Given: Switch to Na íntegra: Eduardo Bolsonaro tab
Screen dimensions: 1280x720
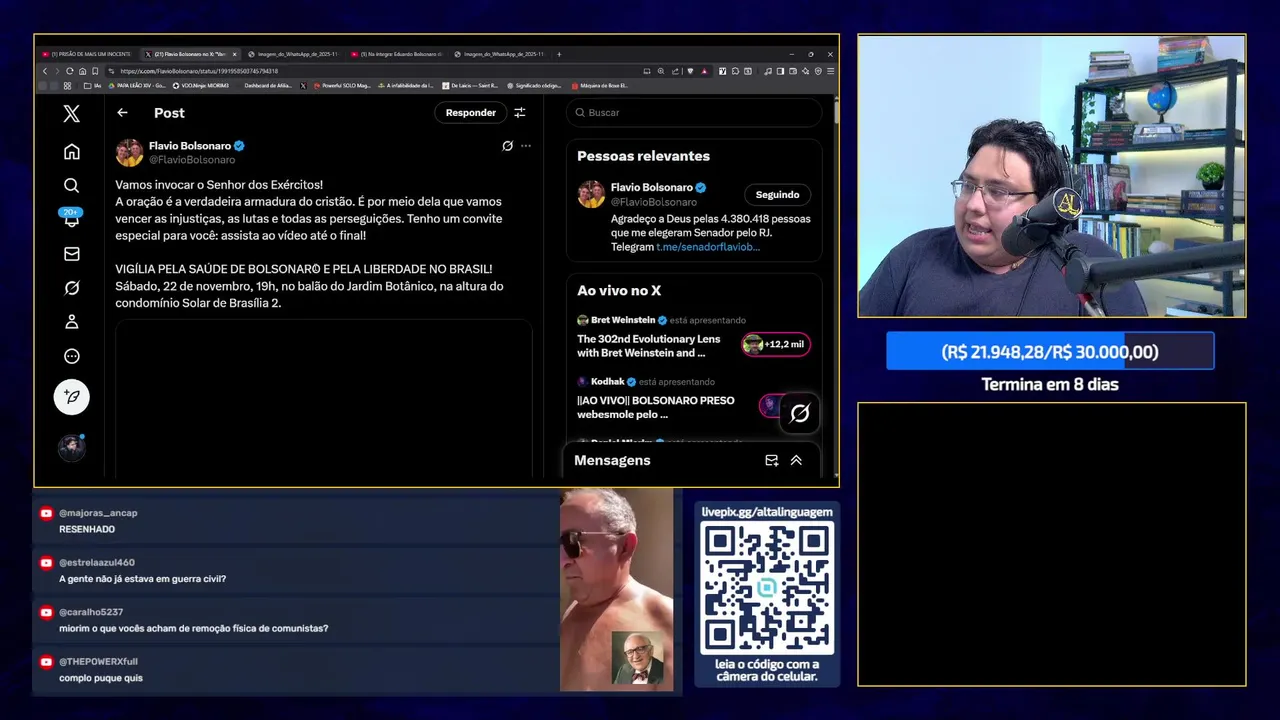Looking at the screenshot, I should tap(397, 54).
